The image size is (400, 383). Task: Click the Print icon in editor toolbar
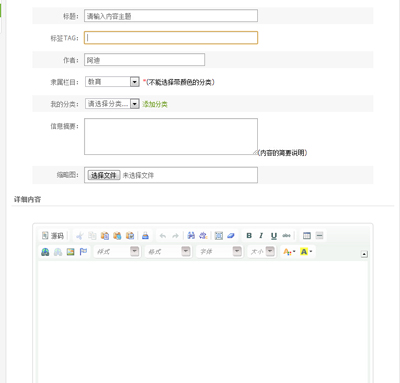145,236
